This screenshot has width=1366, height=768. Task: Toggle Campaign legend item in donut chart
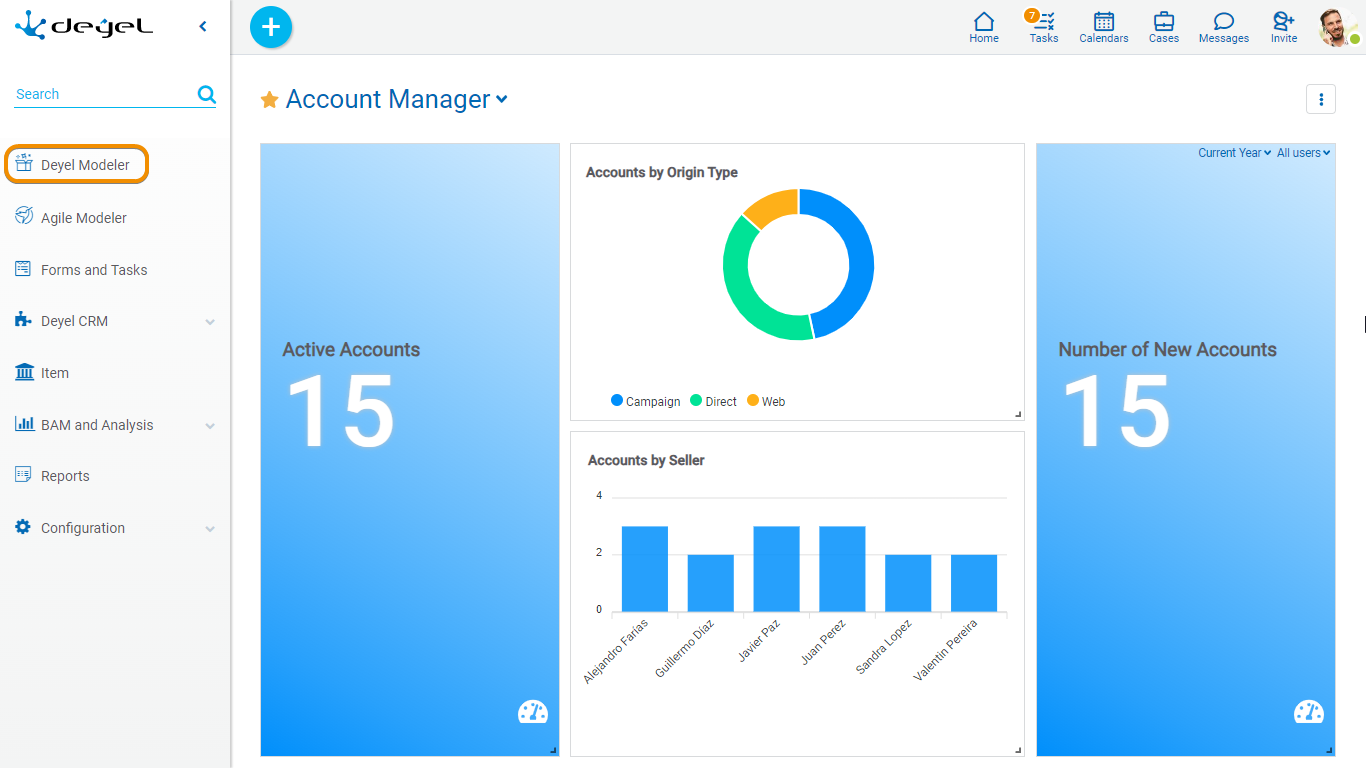click(645, 401)
